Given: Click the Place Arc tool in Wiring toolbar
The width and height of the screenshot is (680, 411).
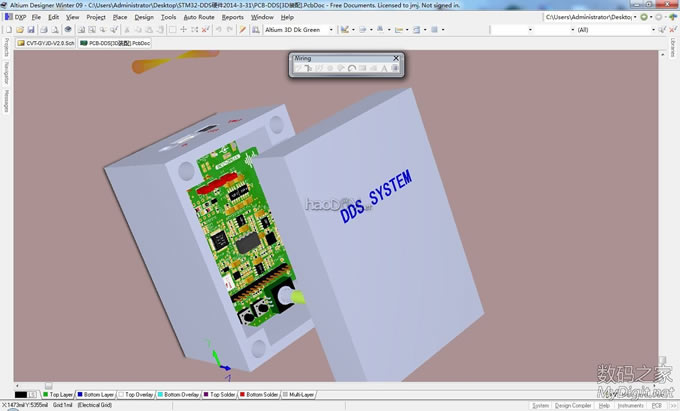Looking at the screenshot, I should [x=352, y=69].
